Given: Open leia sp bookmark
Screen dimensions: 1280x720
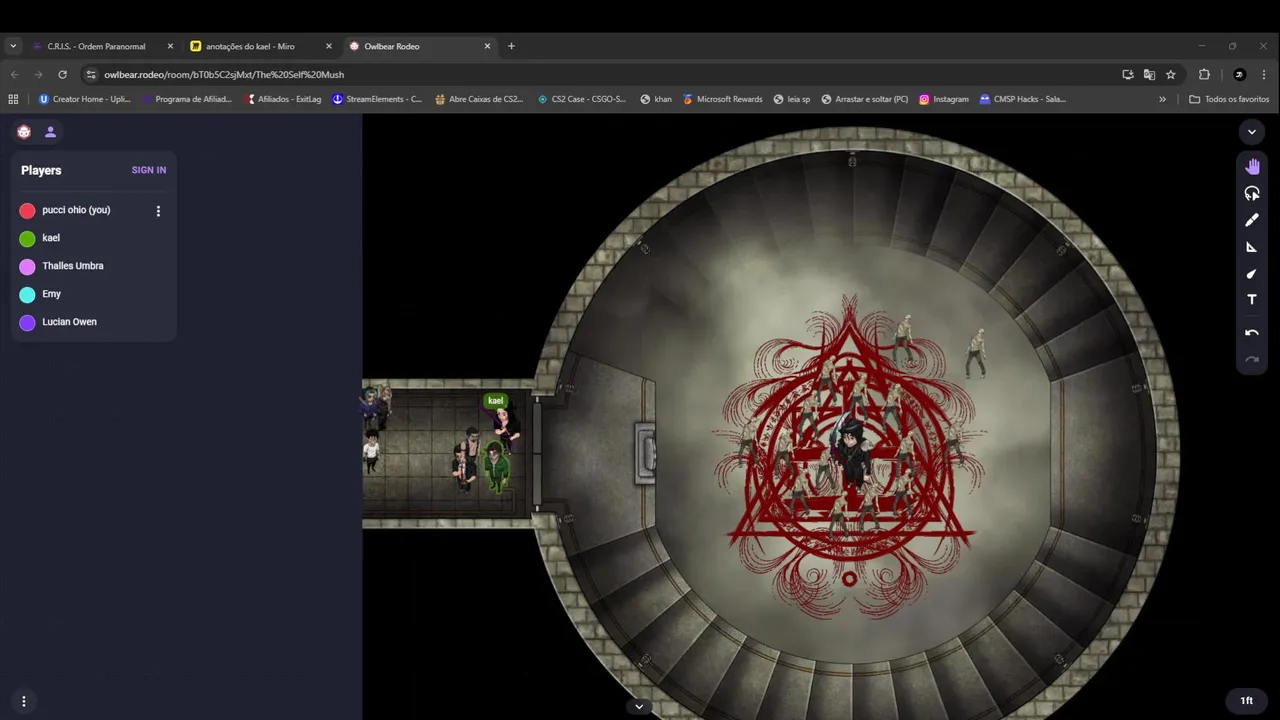Looking at the screenshot, I should click(x=792, y=99).
